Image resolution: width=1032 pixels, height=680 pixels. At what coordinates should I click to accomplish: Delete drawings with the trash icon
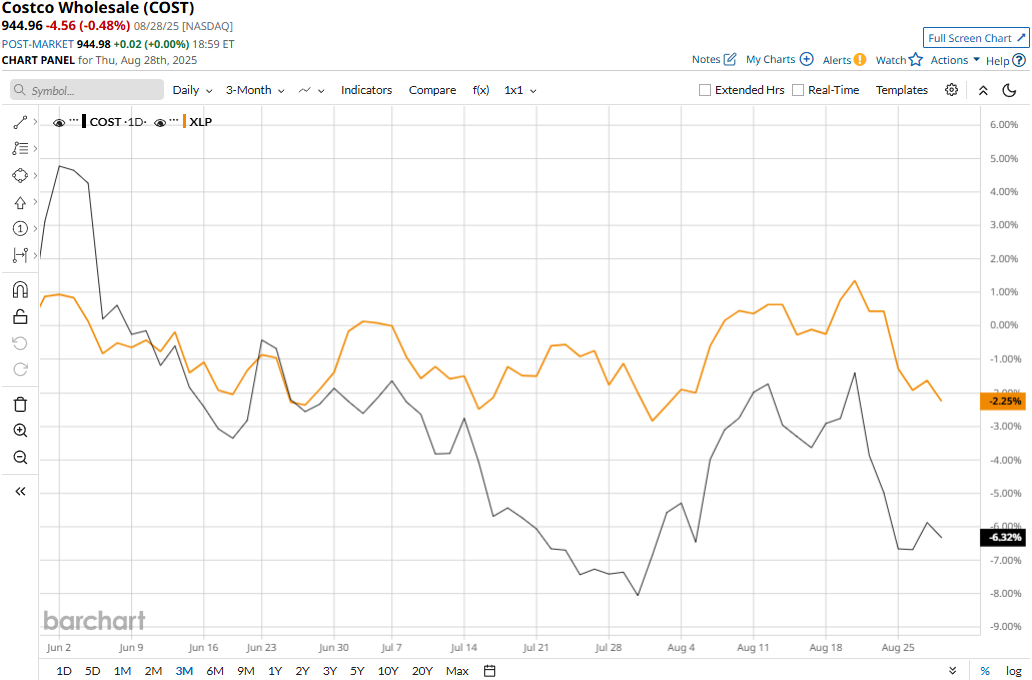point(20,404)
